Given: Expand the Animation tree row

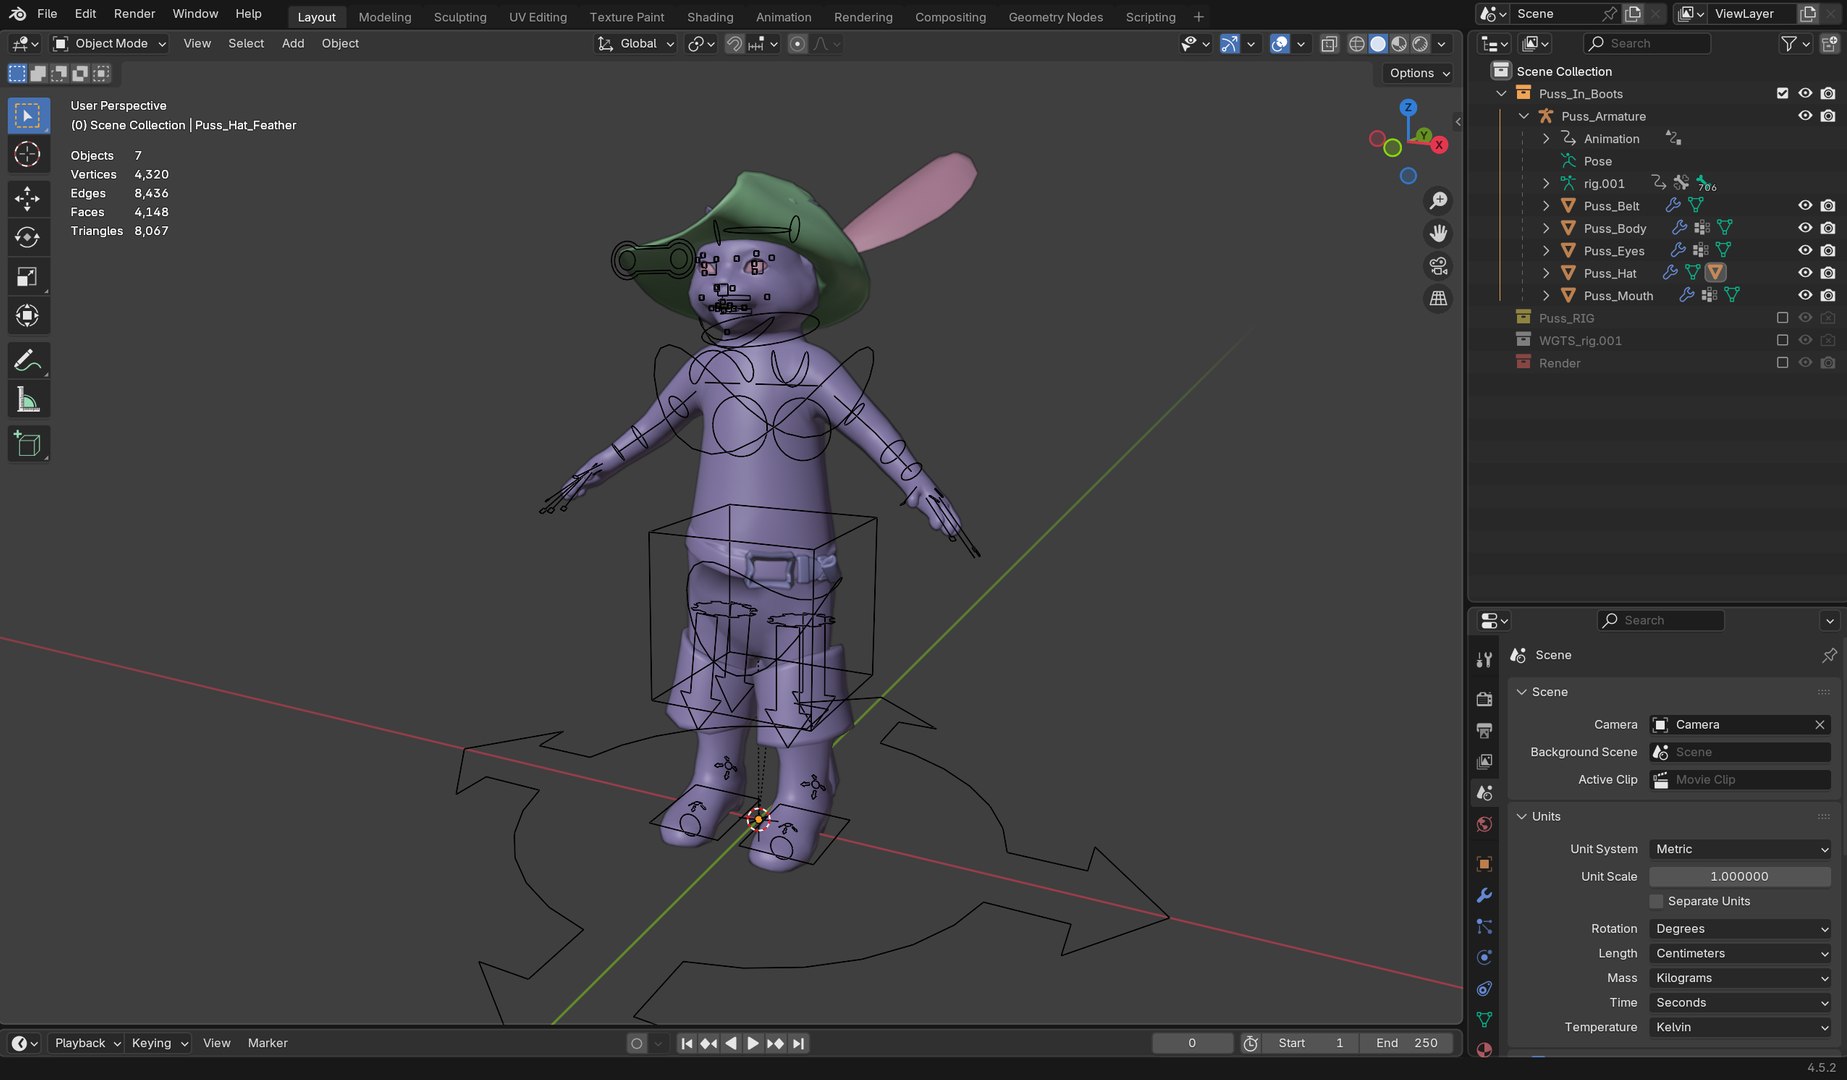Looking at the screenshot, I should (x=1546, y=139).
